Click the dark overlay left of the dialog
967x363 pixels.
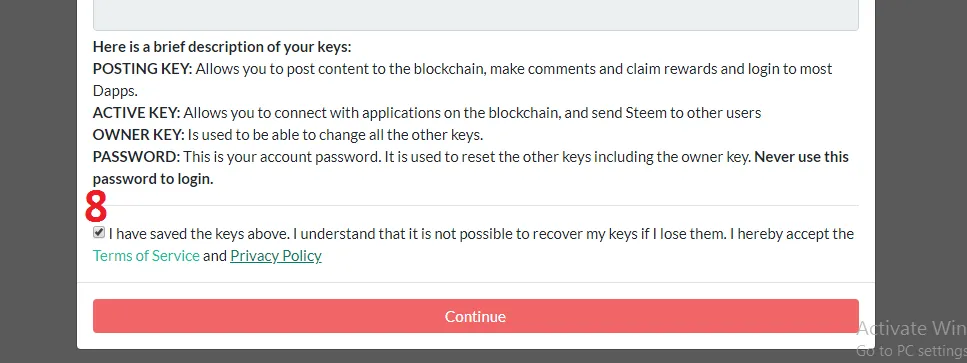pos(38,181)
